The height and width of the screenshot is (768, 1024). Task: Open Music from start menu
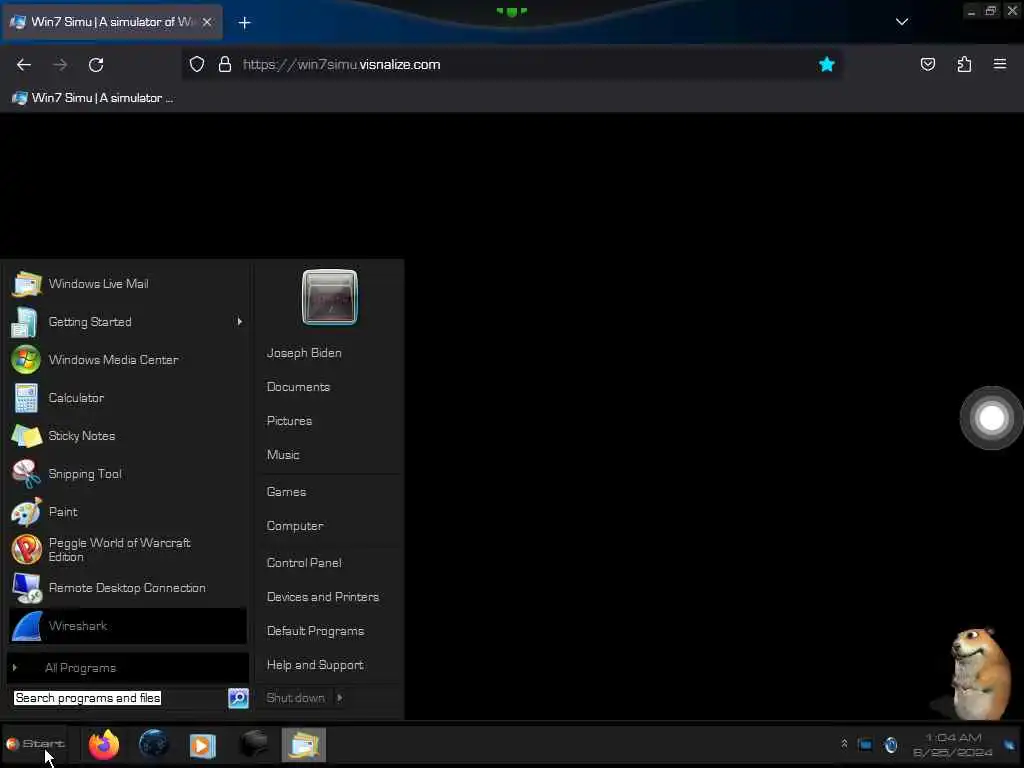pyautogui.click(x=283, y=455)
